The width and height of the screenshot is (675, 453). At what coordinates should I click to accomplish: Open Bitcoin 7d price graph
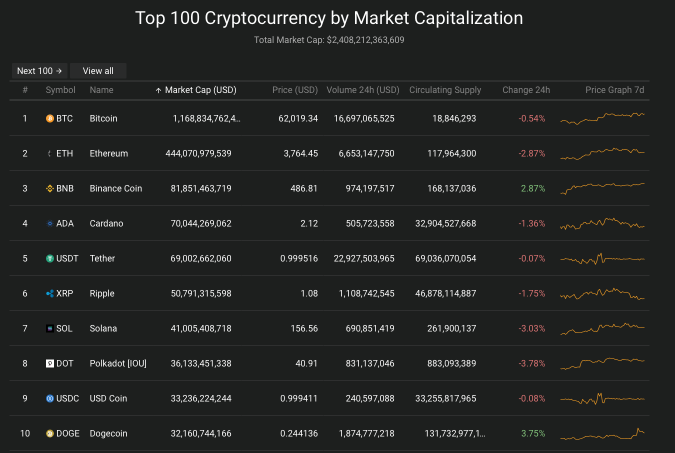[x=603, y=118]
